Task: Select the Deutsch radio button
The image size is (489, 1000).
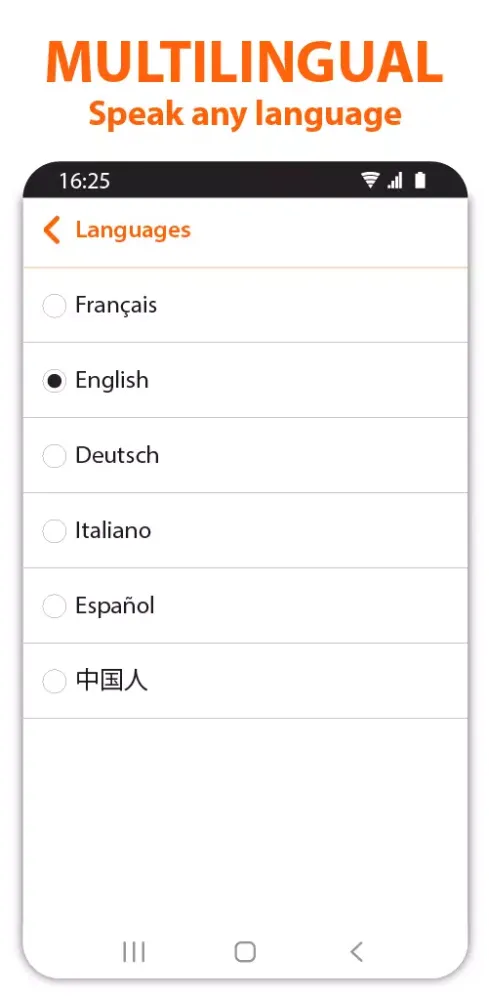Action: click(x=54, y=456)
